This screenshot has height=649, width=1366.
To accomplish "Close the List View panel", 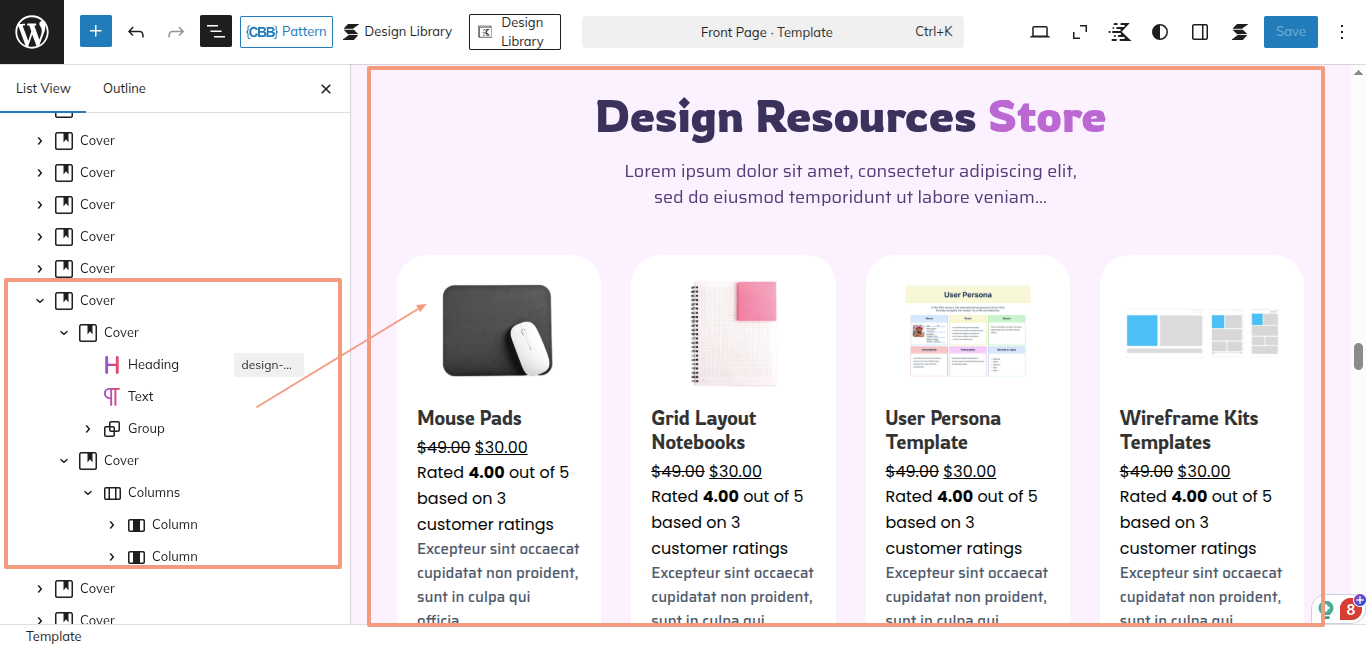I will 326,89.
